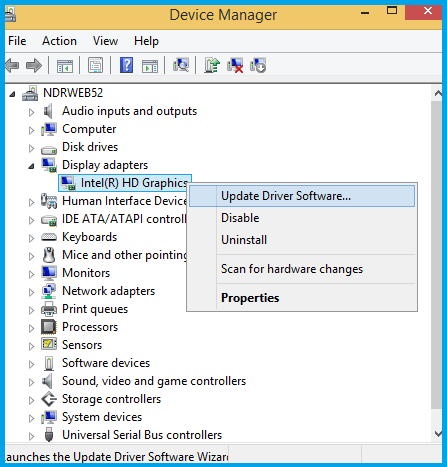
Task: Click the Network adapters icon
Action: pyautogui.click(x=49, y=291)
